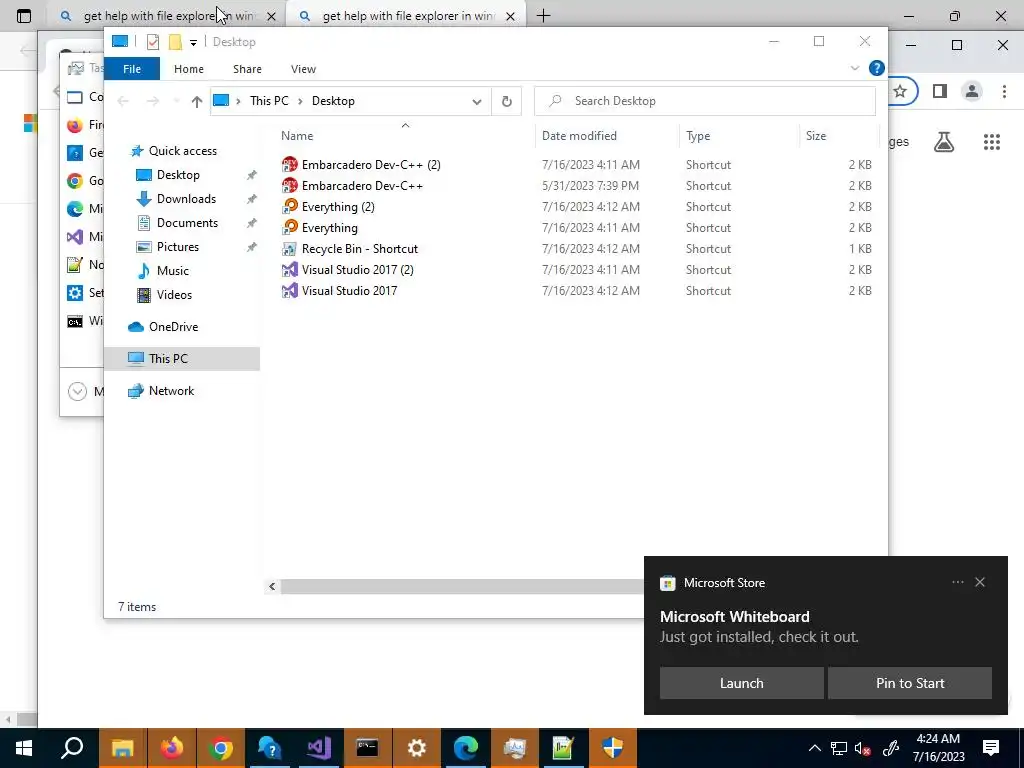The height and width of the screenshot is (768, 1024).
Task: Open Quick access in navigation pane
Action: click(x=182, y=151)
